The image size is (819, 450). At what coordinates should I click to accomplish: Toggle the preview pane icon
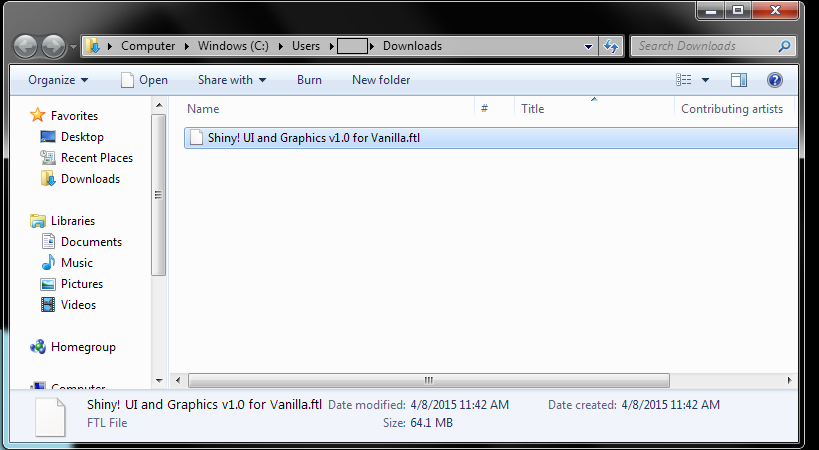pyautogui.click(x=739, y=80)
